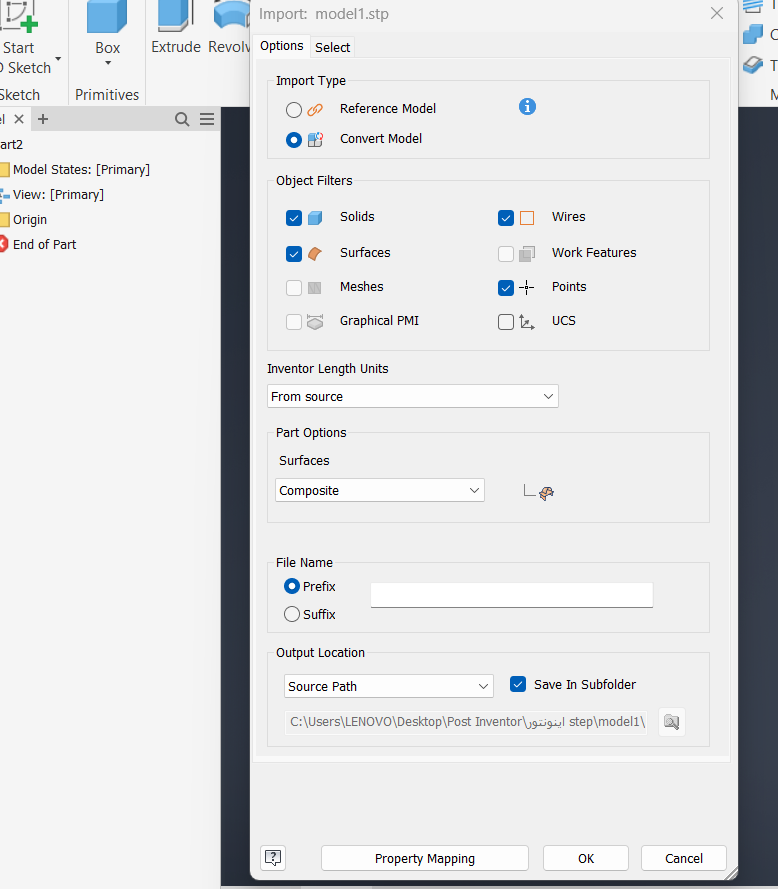Close the model browser tab

(x=19, y=119)
